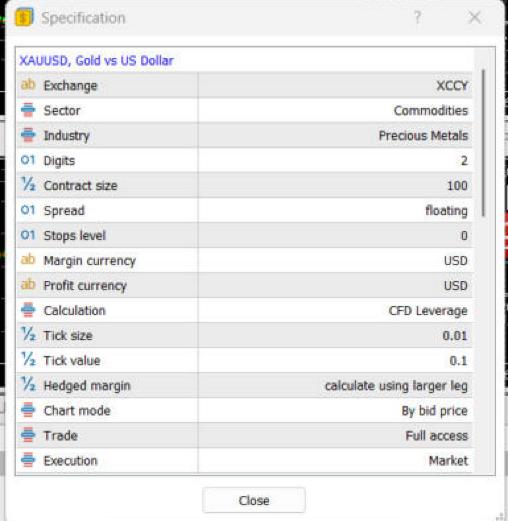508x521 pixels.
Task: Click the Profit currency ab icon
Action: click(x=28, y=285)
